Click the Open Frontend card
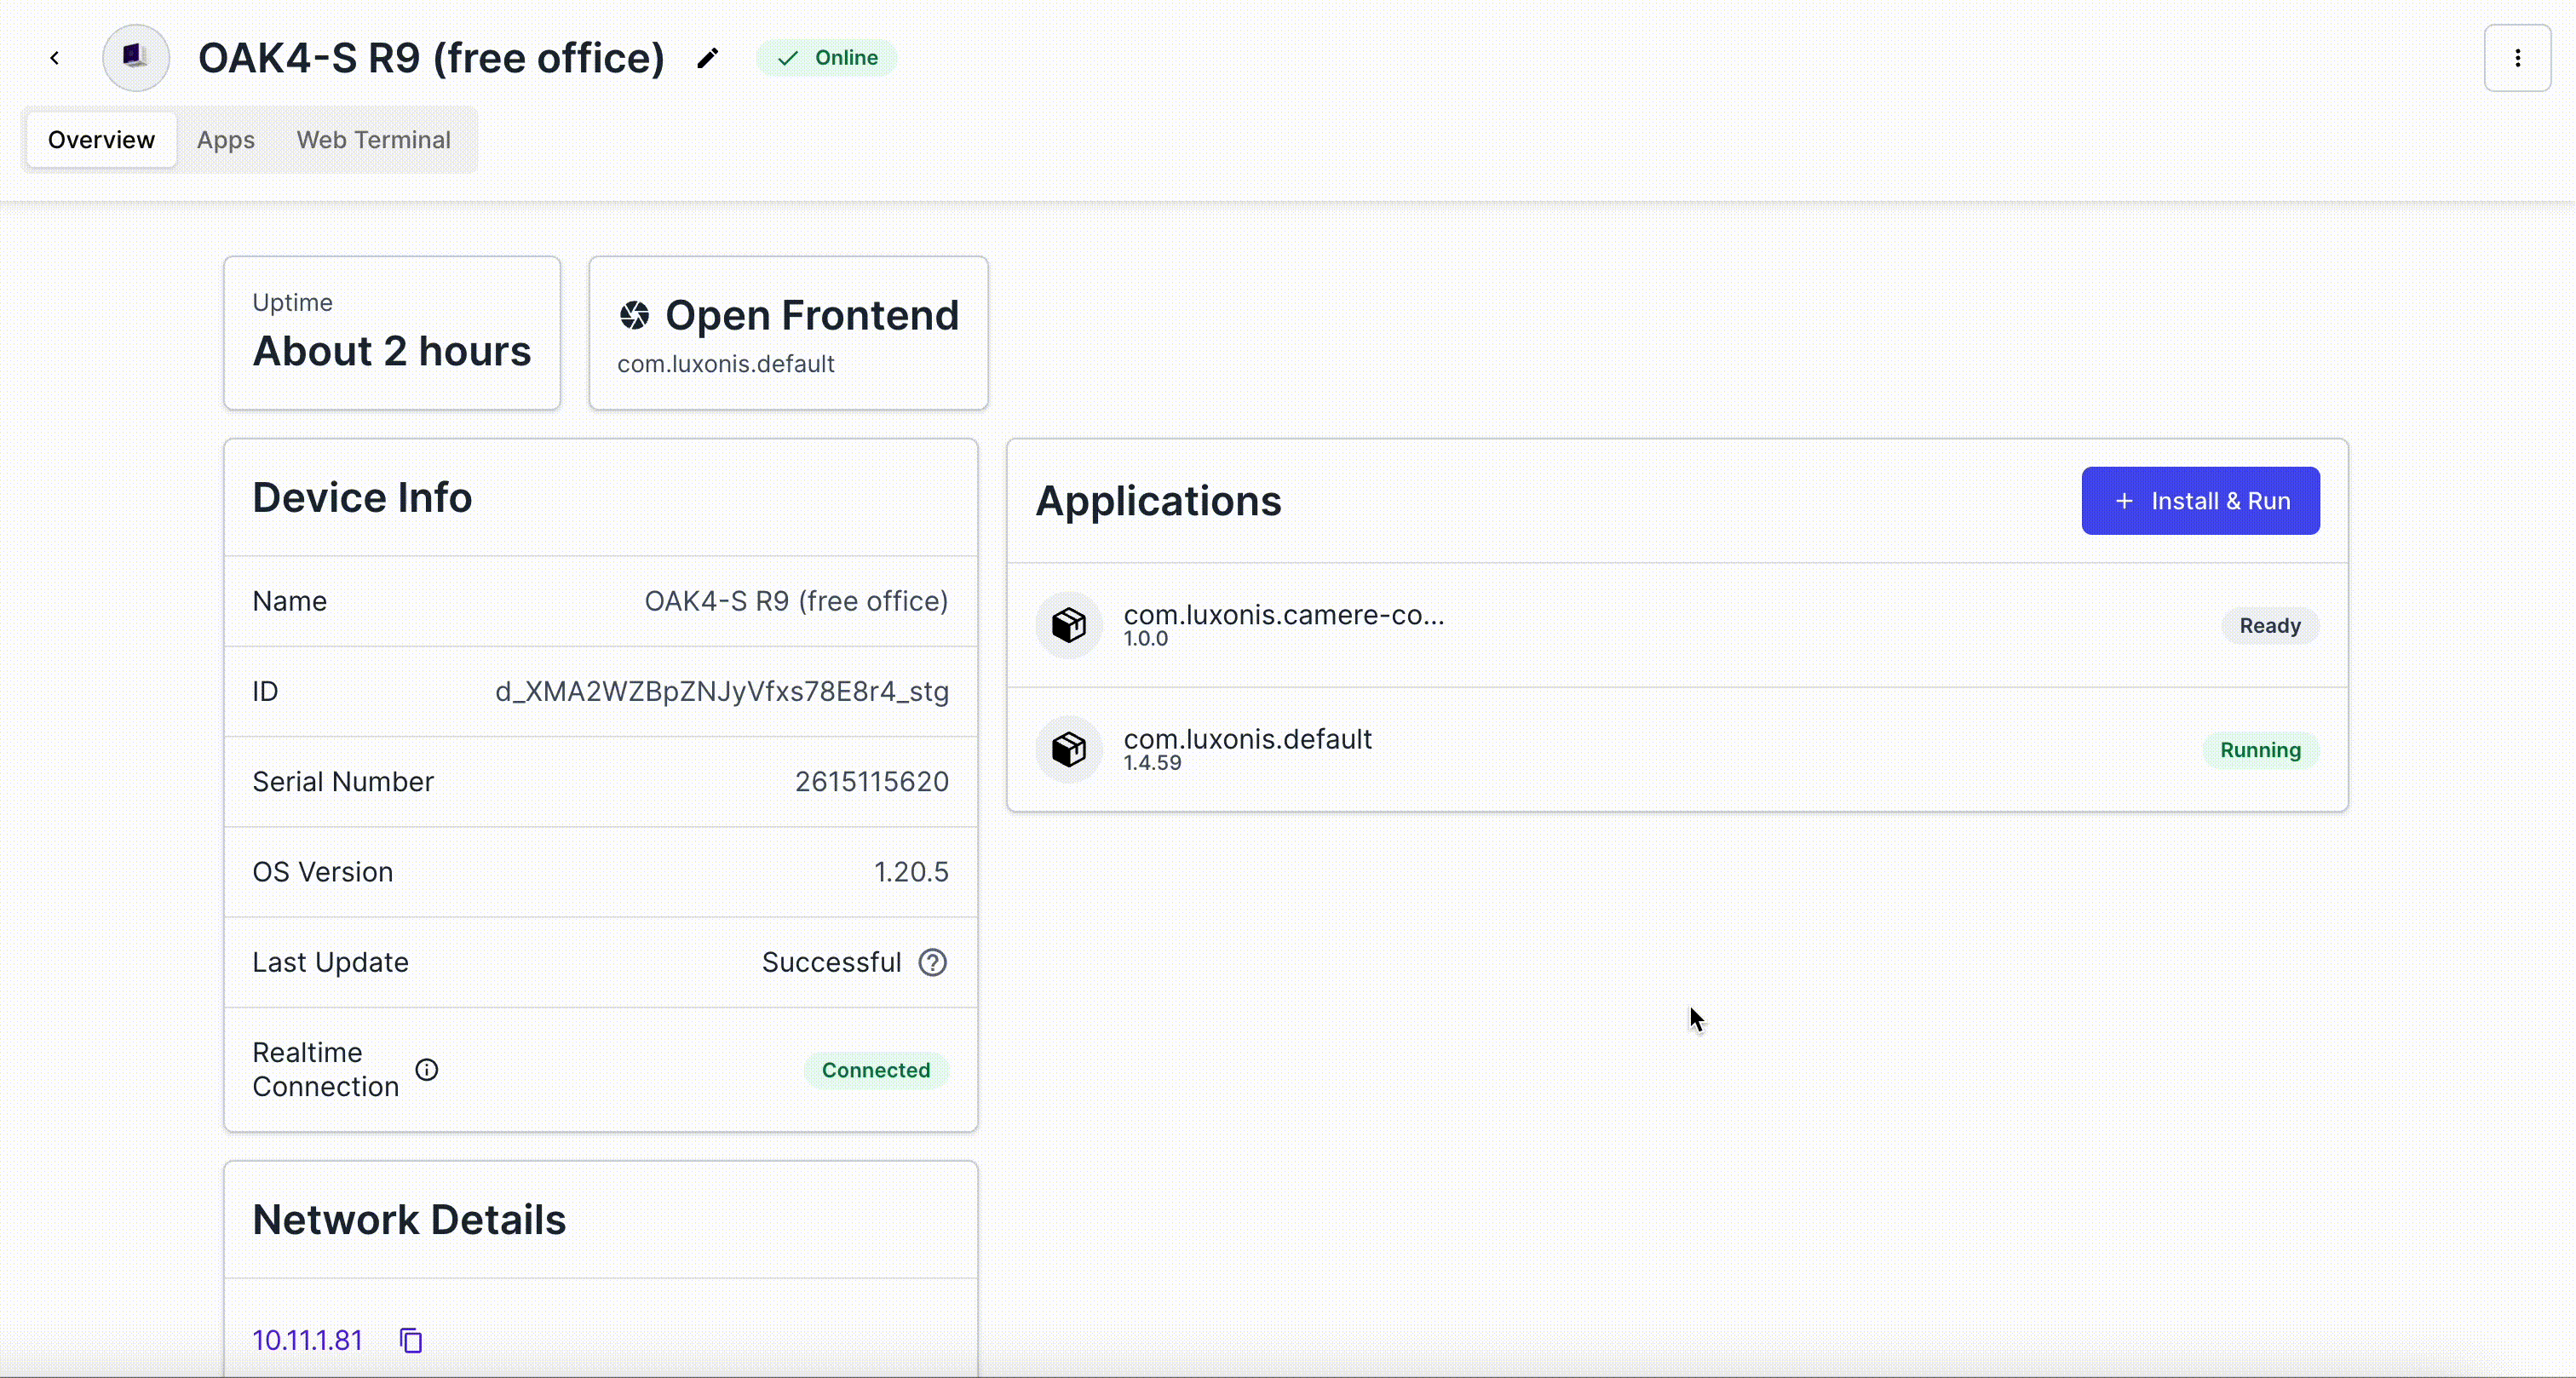This screenshot has width=2576, height=1378. (x=788, y=333)
